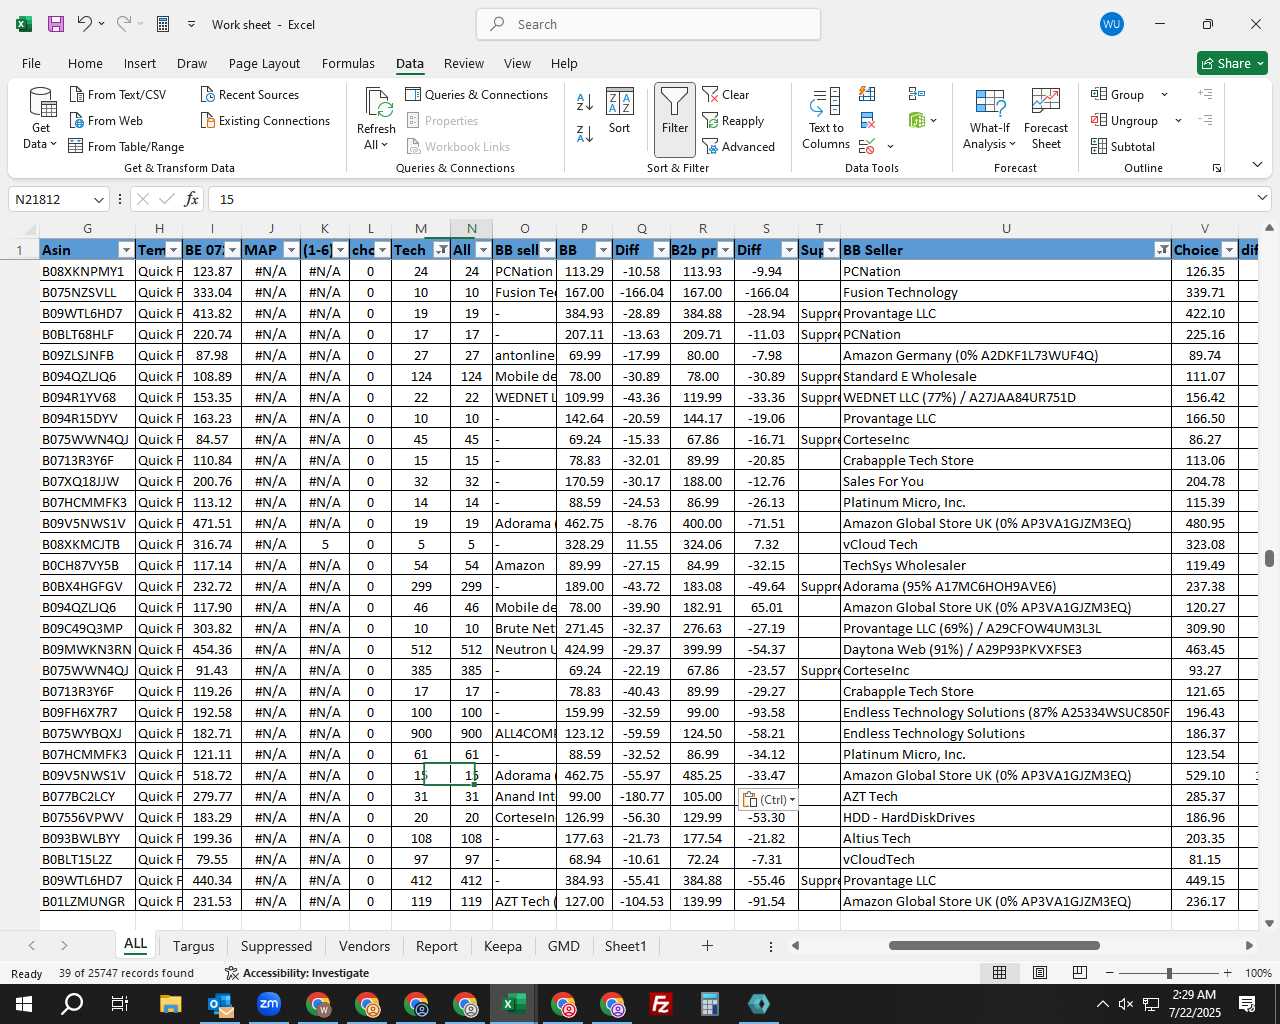Image resolution: width=1280 pixels, height=1024 pixels.
Task: Open Existing Connections
Action: (x=265, y=120)
